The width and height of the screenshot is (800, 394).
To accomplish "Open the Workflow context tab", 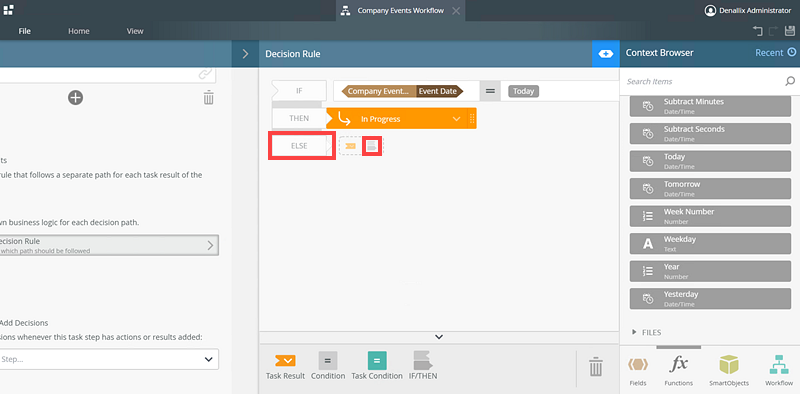I will pos(779,371).
